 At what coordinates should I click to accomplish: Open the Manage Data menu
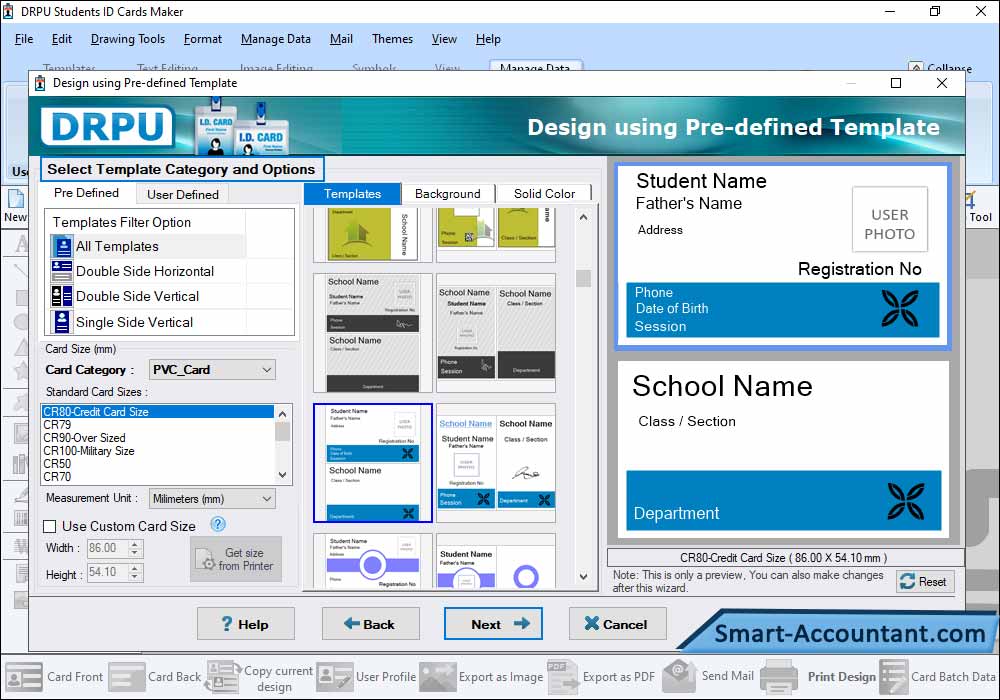[276, 39]
